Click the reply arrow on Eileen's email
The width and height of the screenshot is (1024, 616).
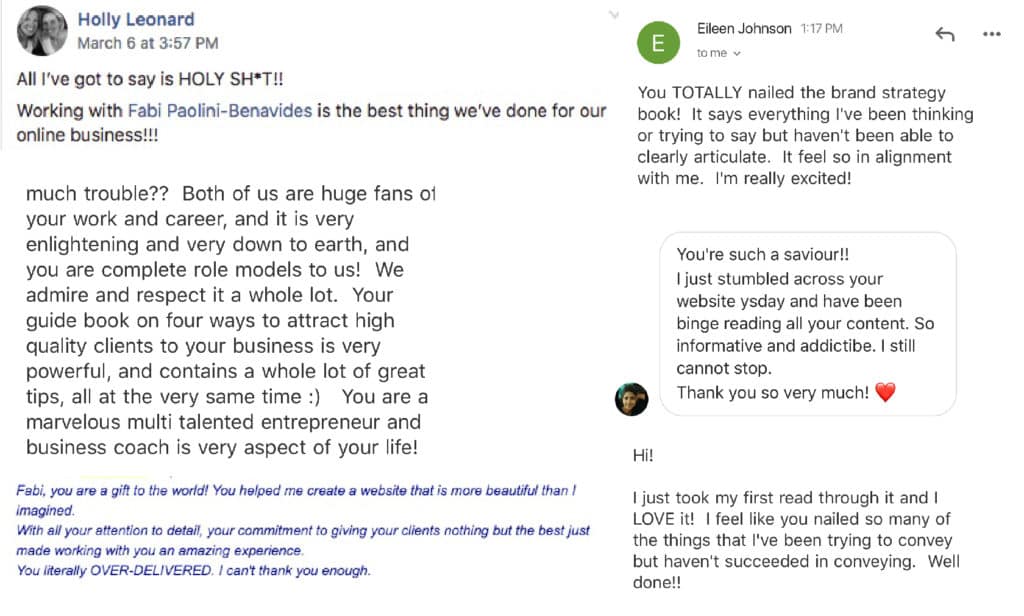944,34
